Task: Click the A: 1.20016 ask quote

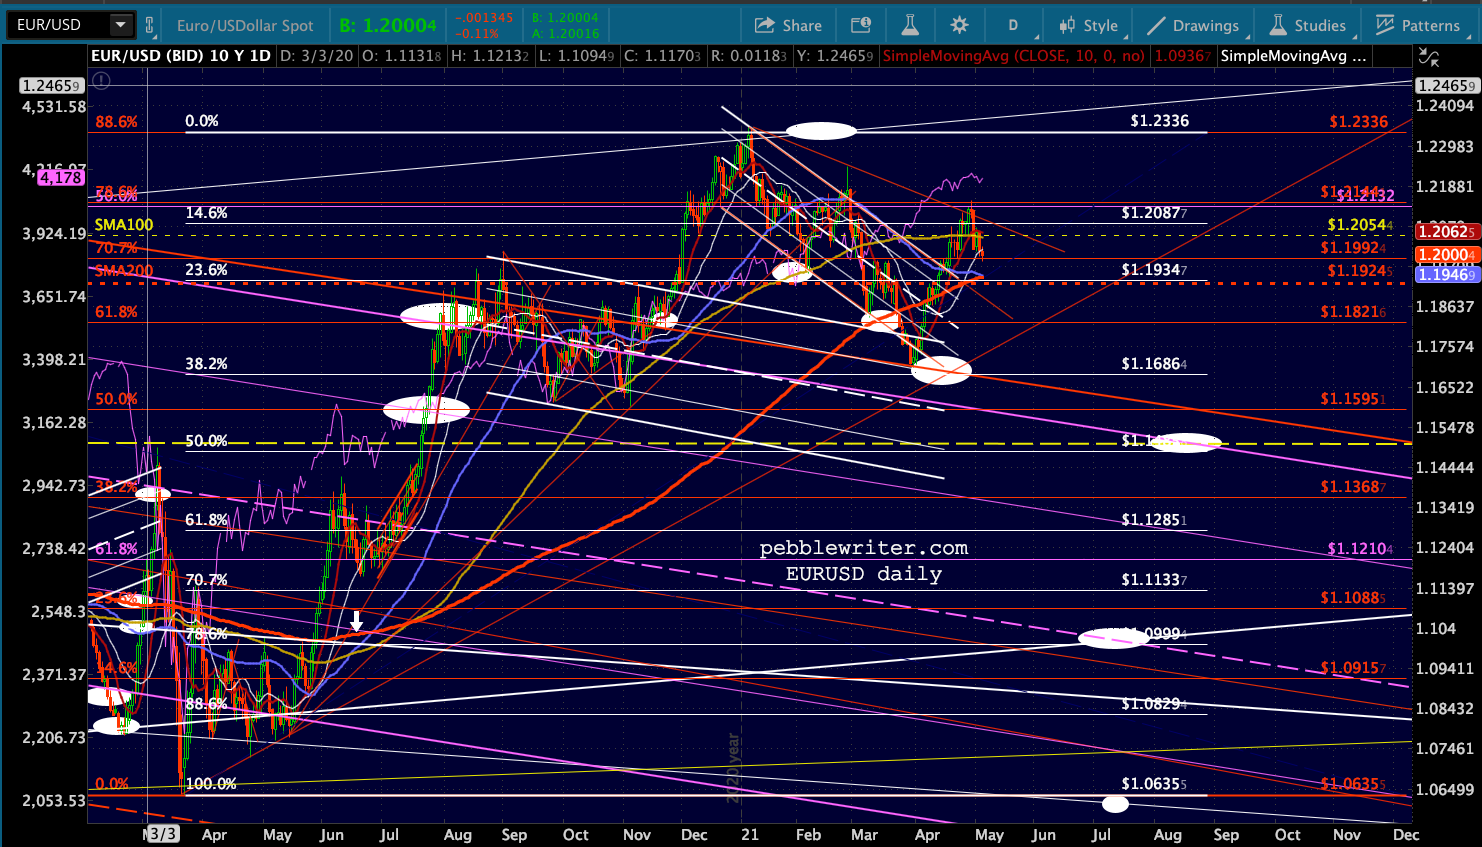Action: [x=565, y=33]
